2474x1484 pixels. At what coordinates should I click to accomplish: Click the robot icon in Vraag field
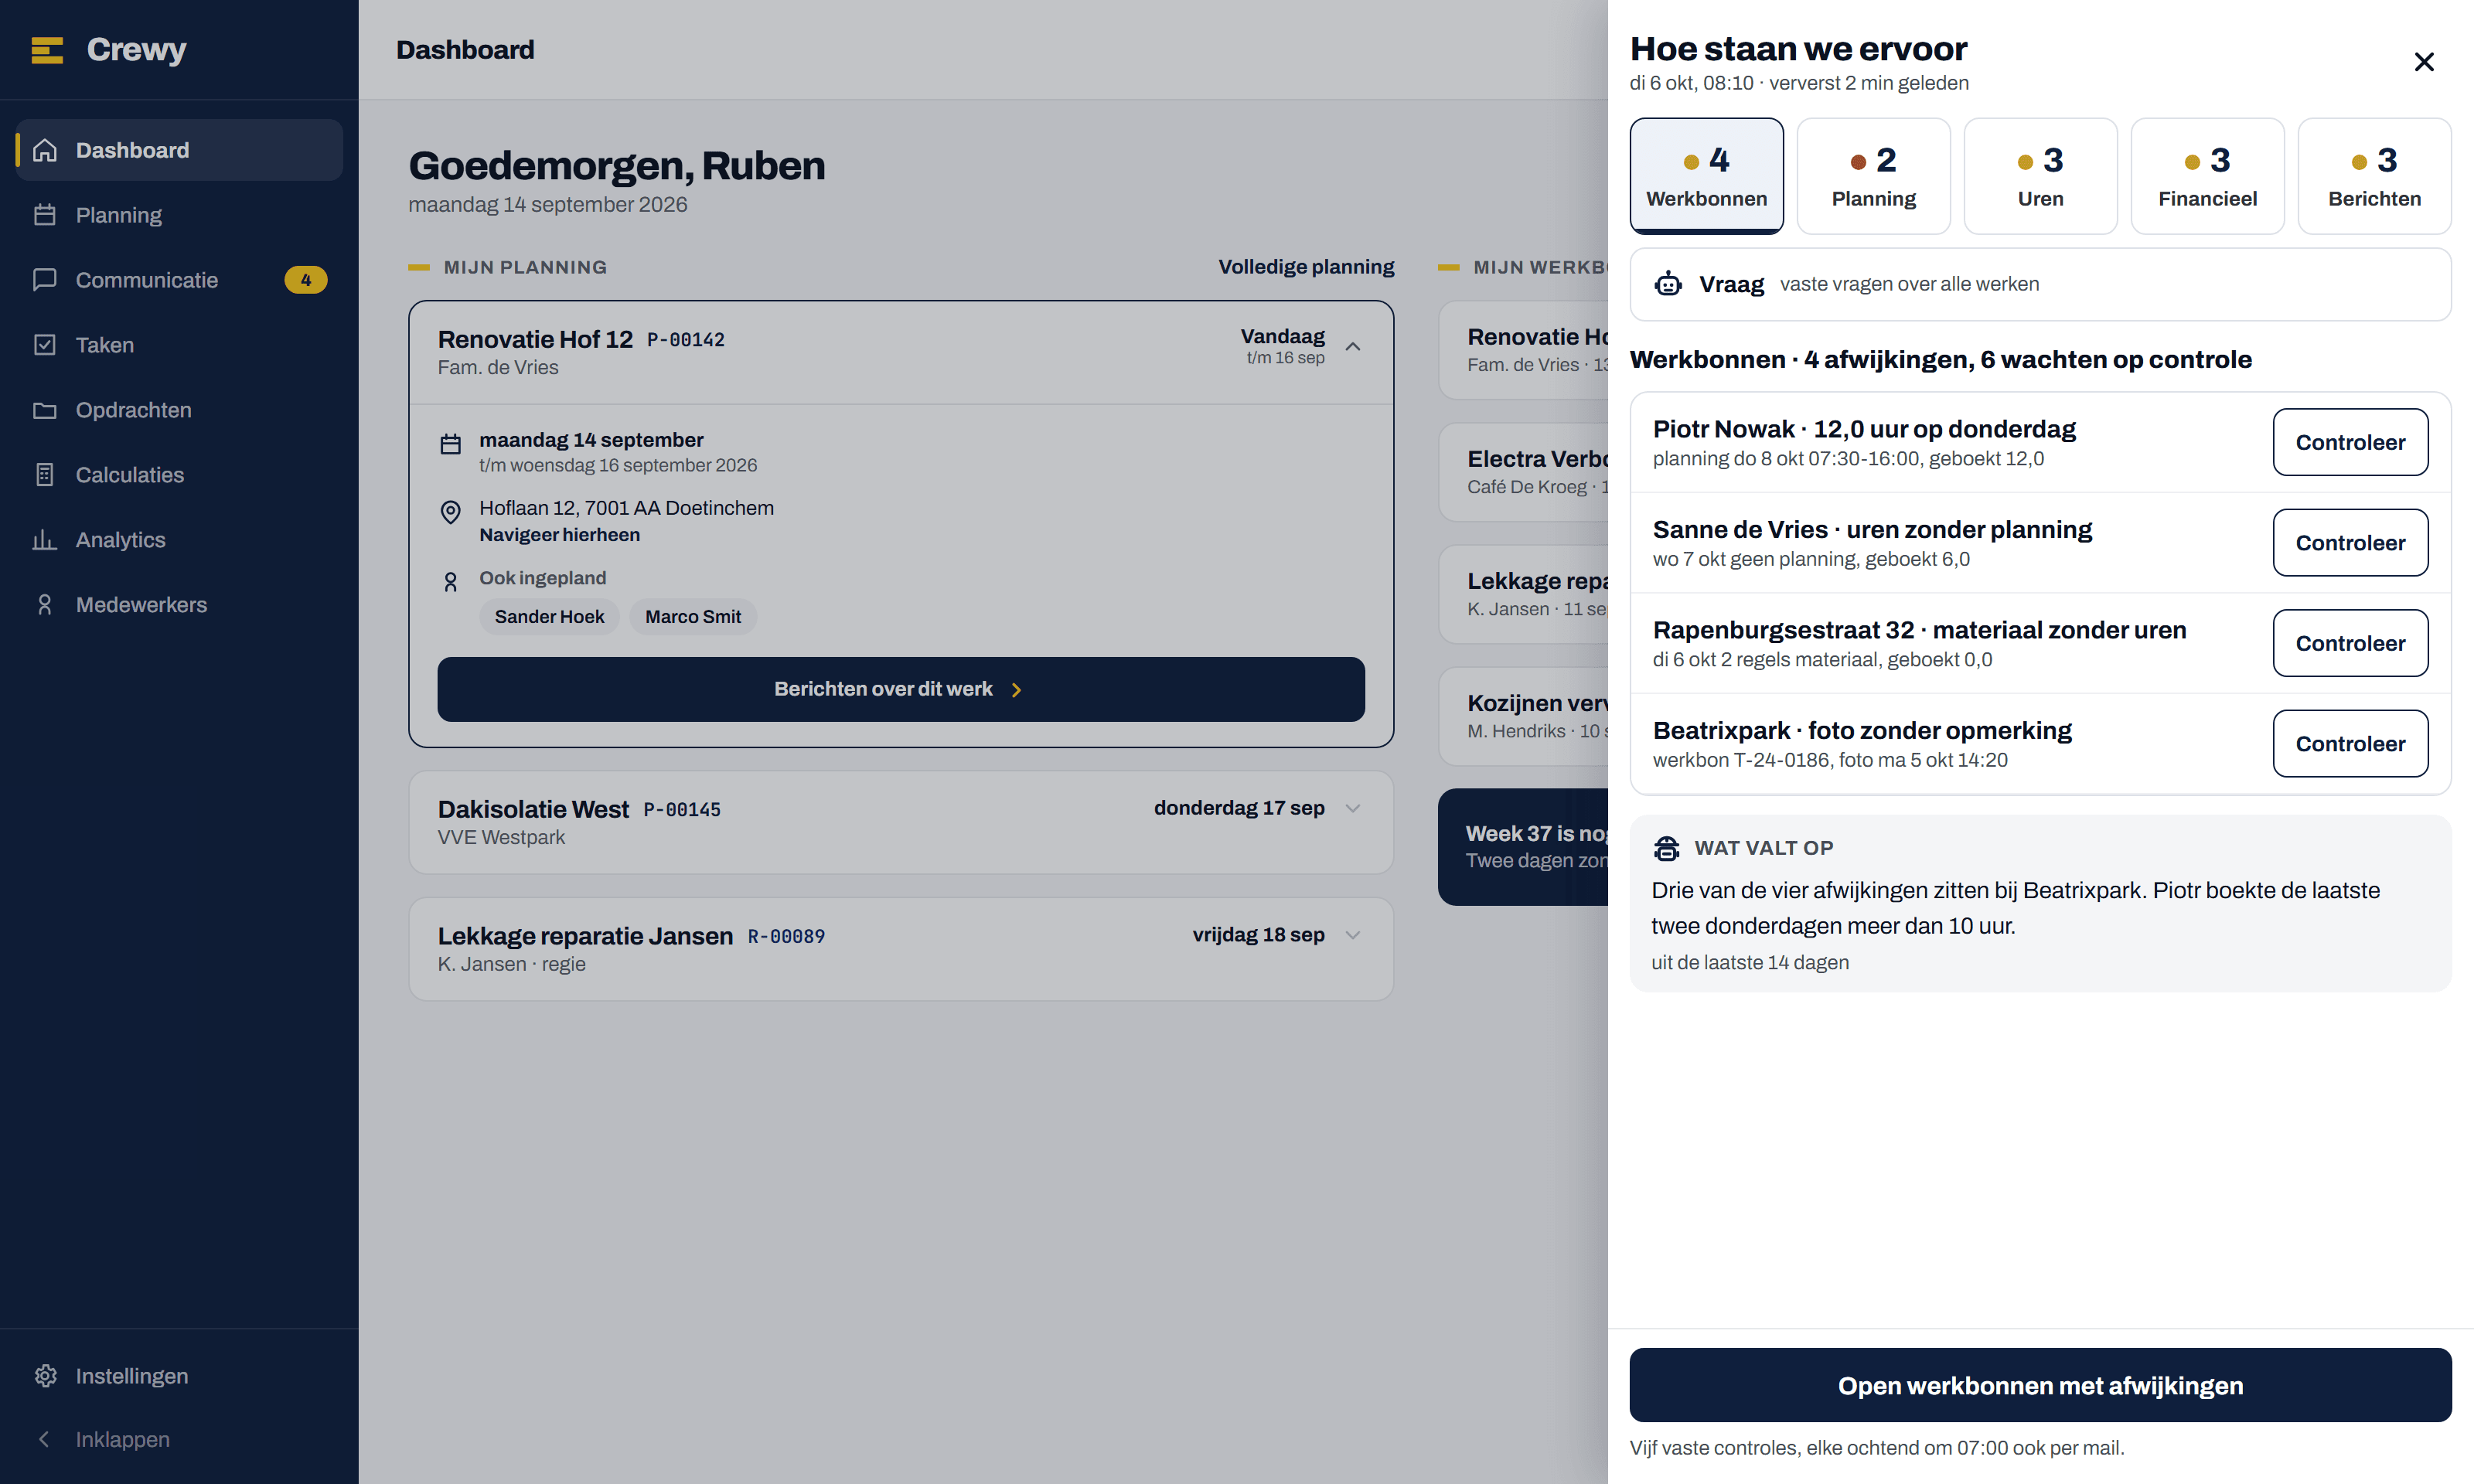tap(1668, 284)
